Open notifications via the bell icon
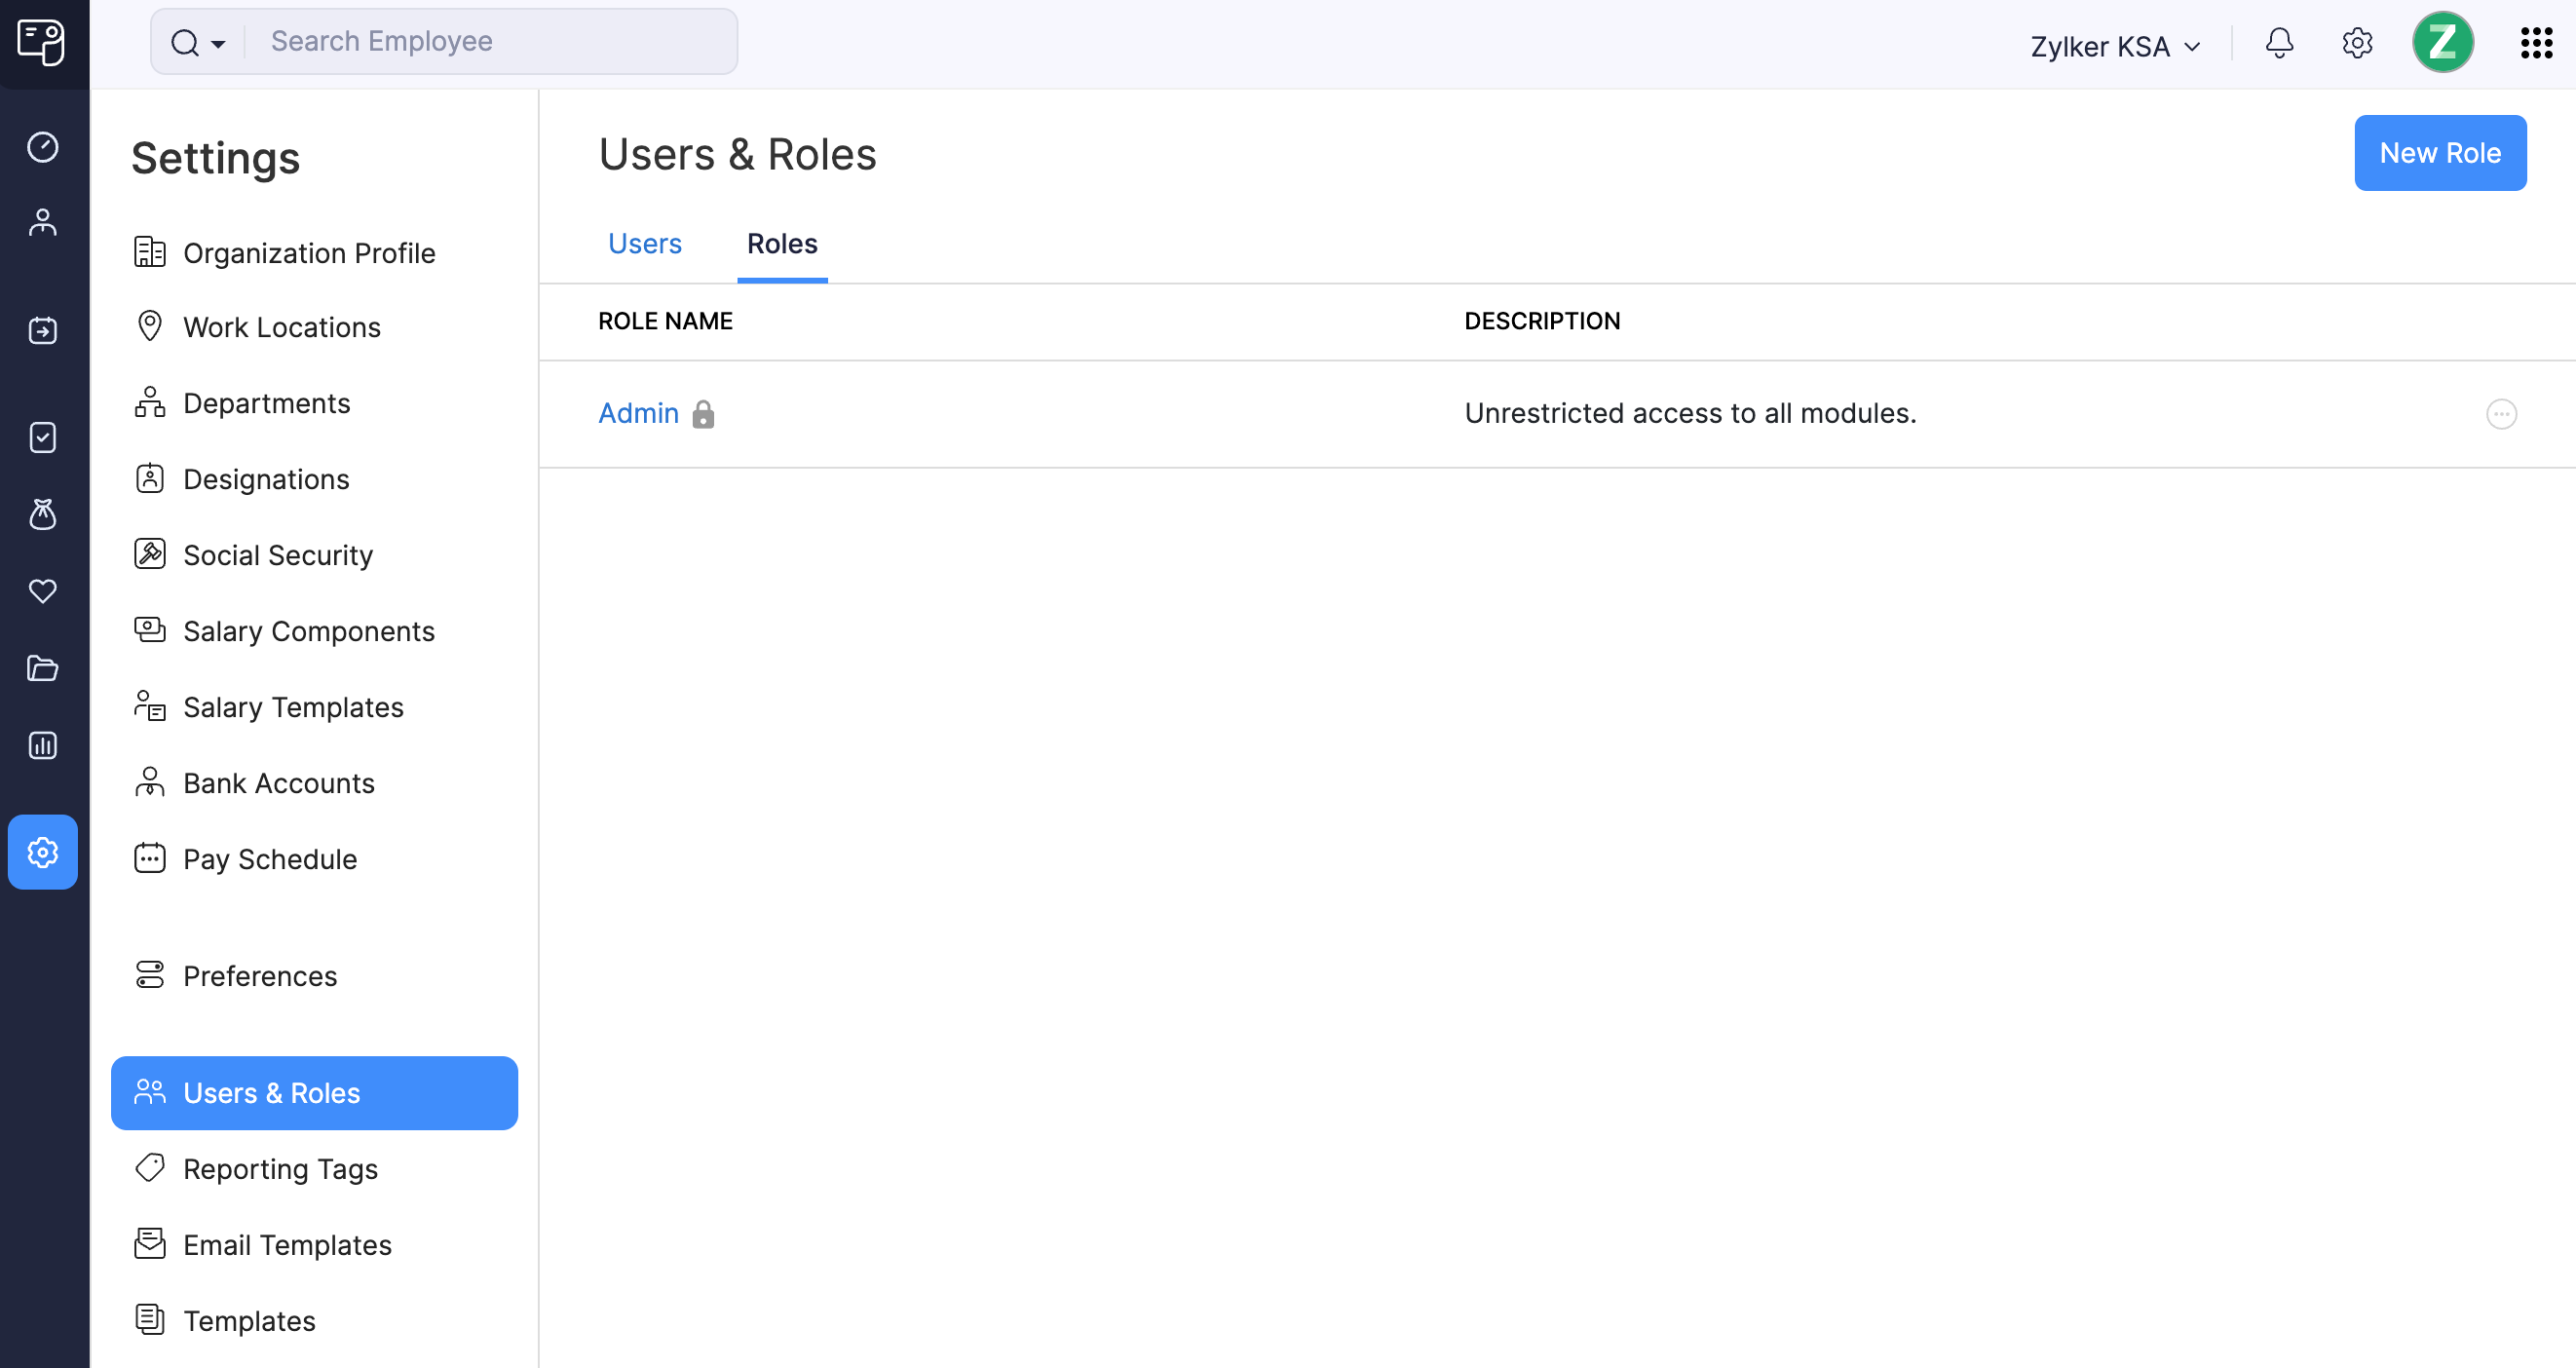The width and height of the screenshot is (2576, 1368). pos(2279,43)
